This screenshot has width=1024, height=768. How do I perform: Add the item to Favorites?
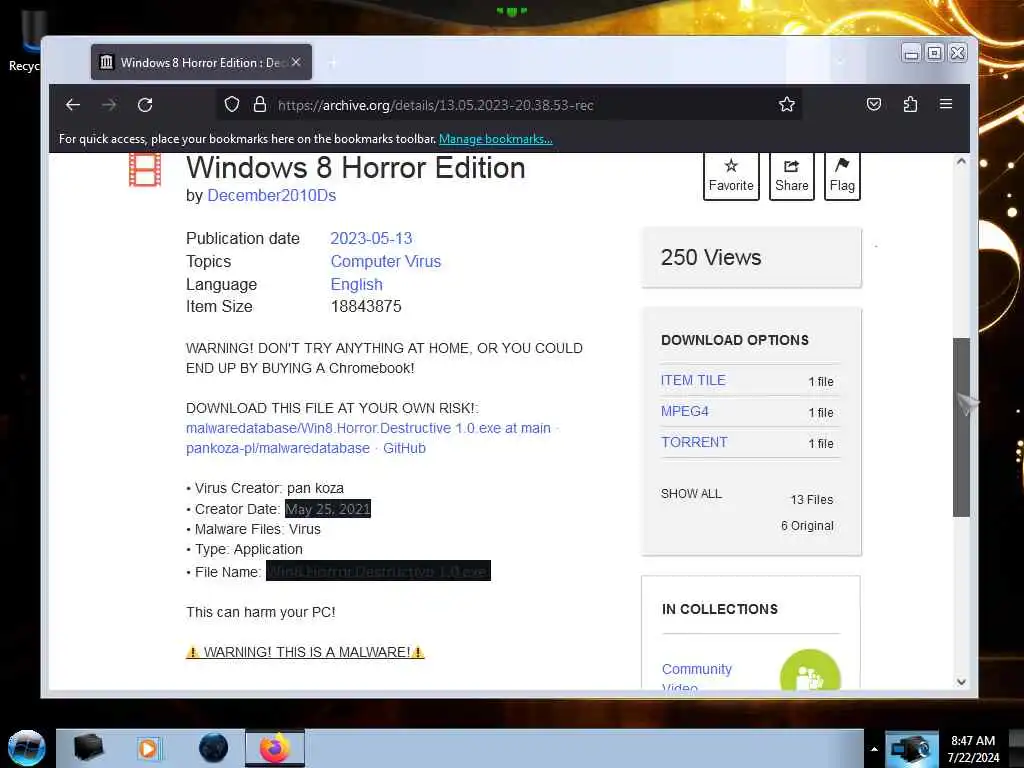[731, 176]
